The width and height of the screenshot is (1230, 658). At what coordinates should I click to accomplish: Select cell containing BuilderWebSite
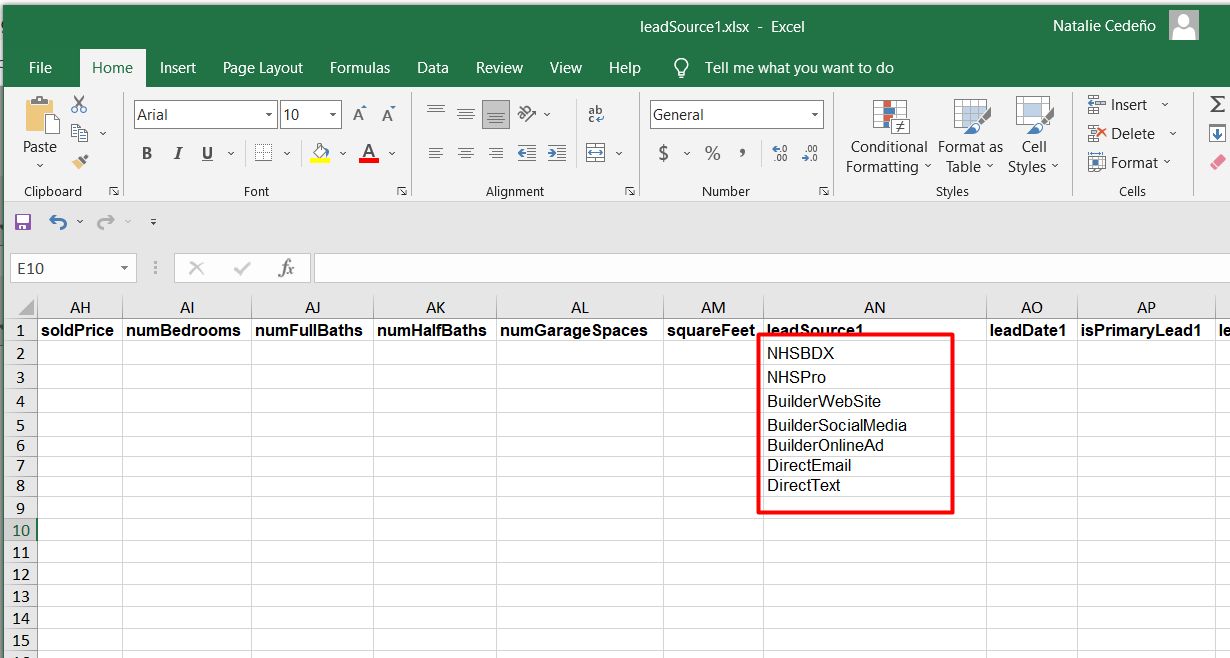(x=824, y=401)
